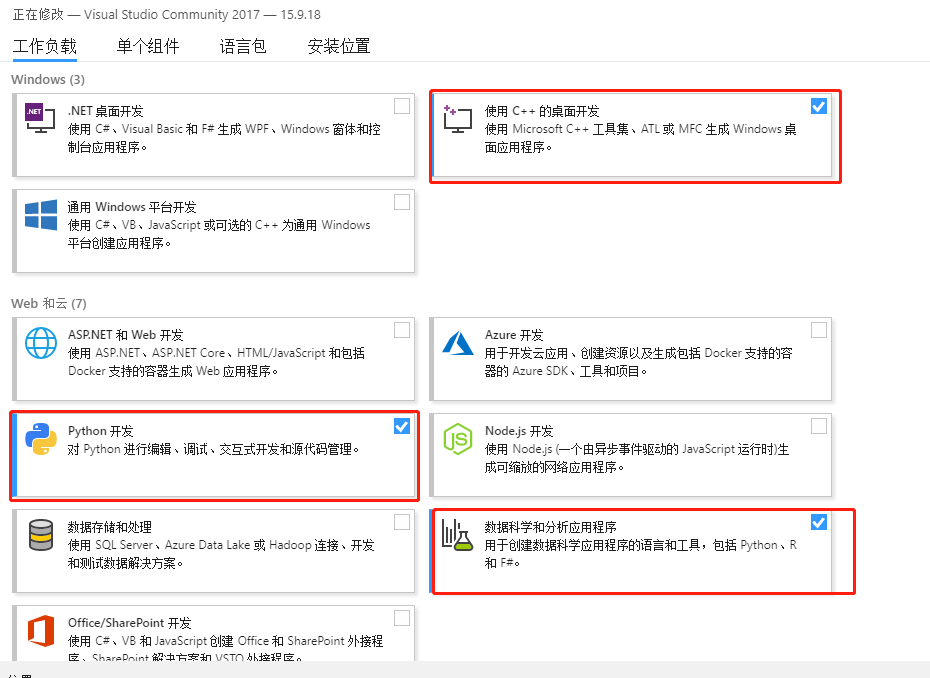
Task: Click the description mentioning ATL 或 MFC
Action: click(x=641, y=138)
